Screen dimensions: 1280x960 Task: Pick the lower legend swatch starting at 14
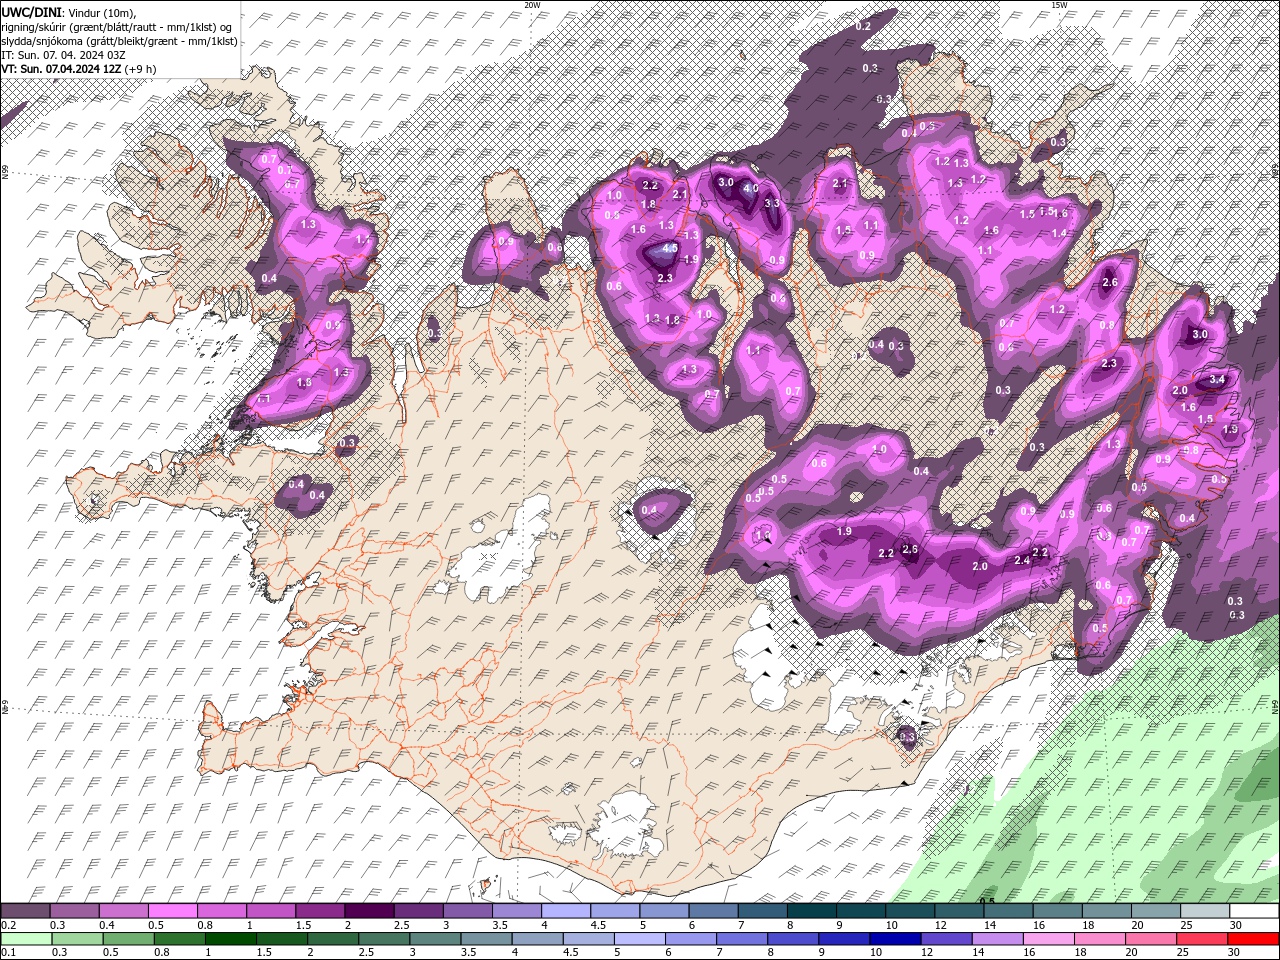(996, 939)
